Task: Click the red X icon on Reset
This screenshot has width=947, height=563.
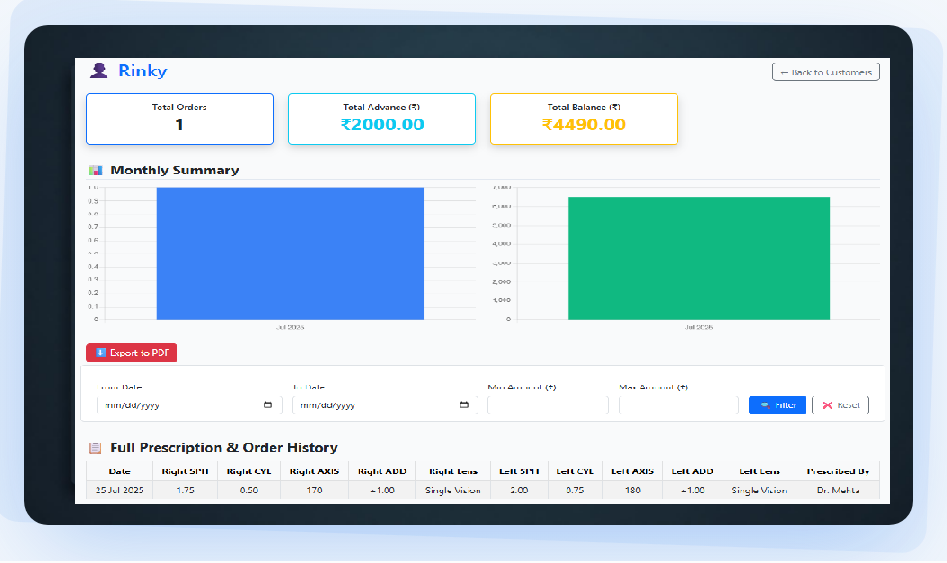Action: (x=827, y=405)
